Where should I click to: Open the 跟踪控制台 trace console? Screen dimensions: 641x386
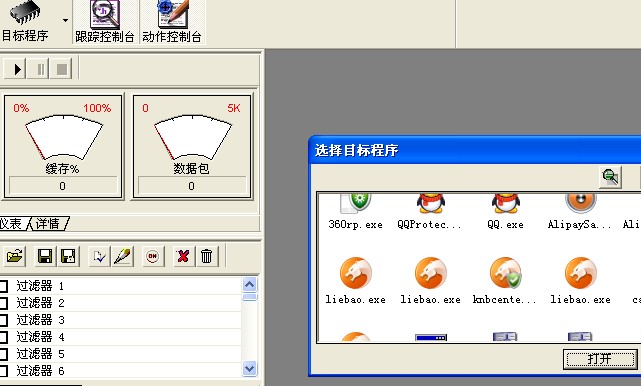105,22
